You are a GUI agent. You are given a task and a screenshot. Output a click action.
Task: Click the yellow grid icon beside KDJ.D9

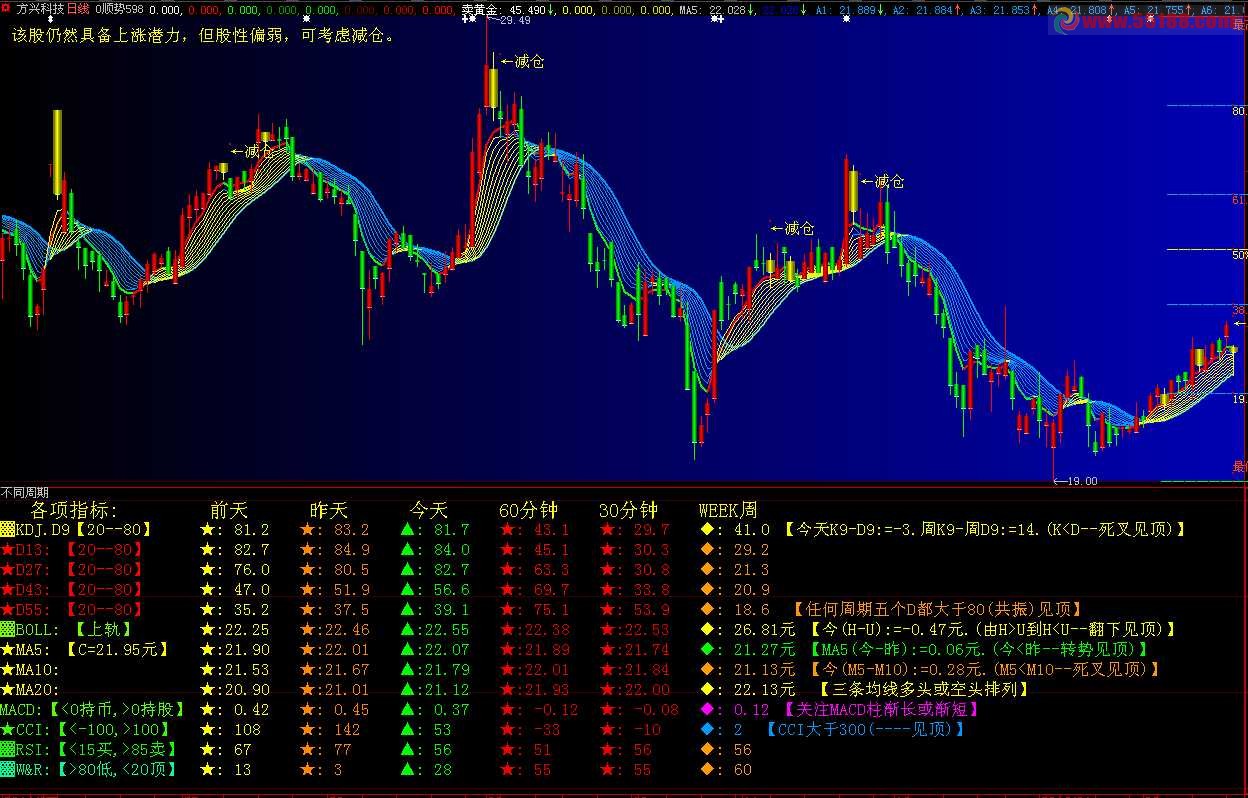(x=8, y=530)
